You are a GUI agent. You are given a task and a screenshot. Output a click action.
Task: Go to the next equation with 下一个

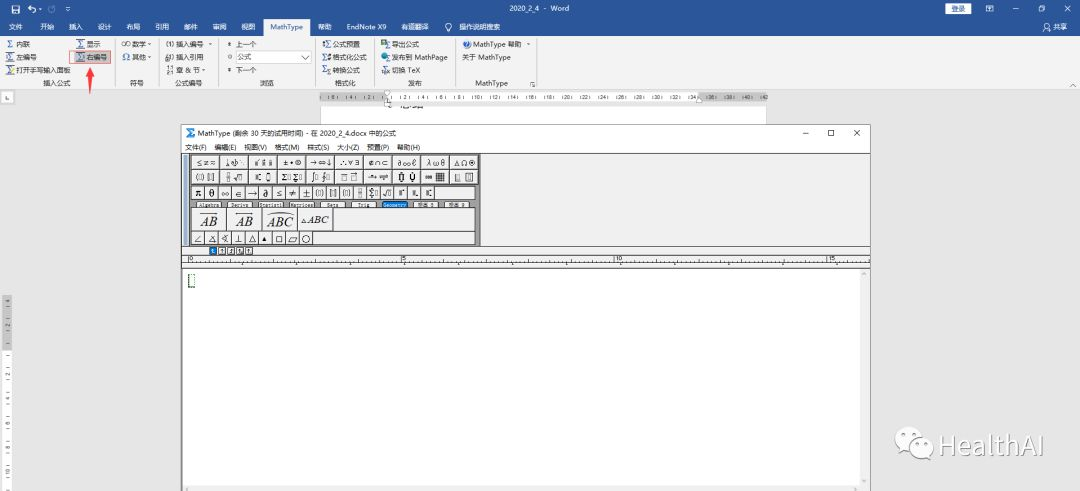click(242, 70)
